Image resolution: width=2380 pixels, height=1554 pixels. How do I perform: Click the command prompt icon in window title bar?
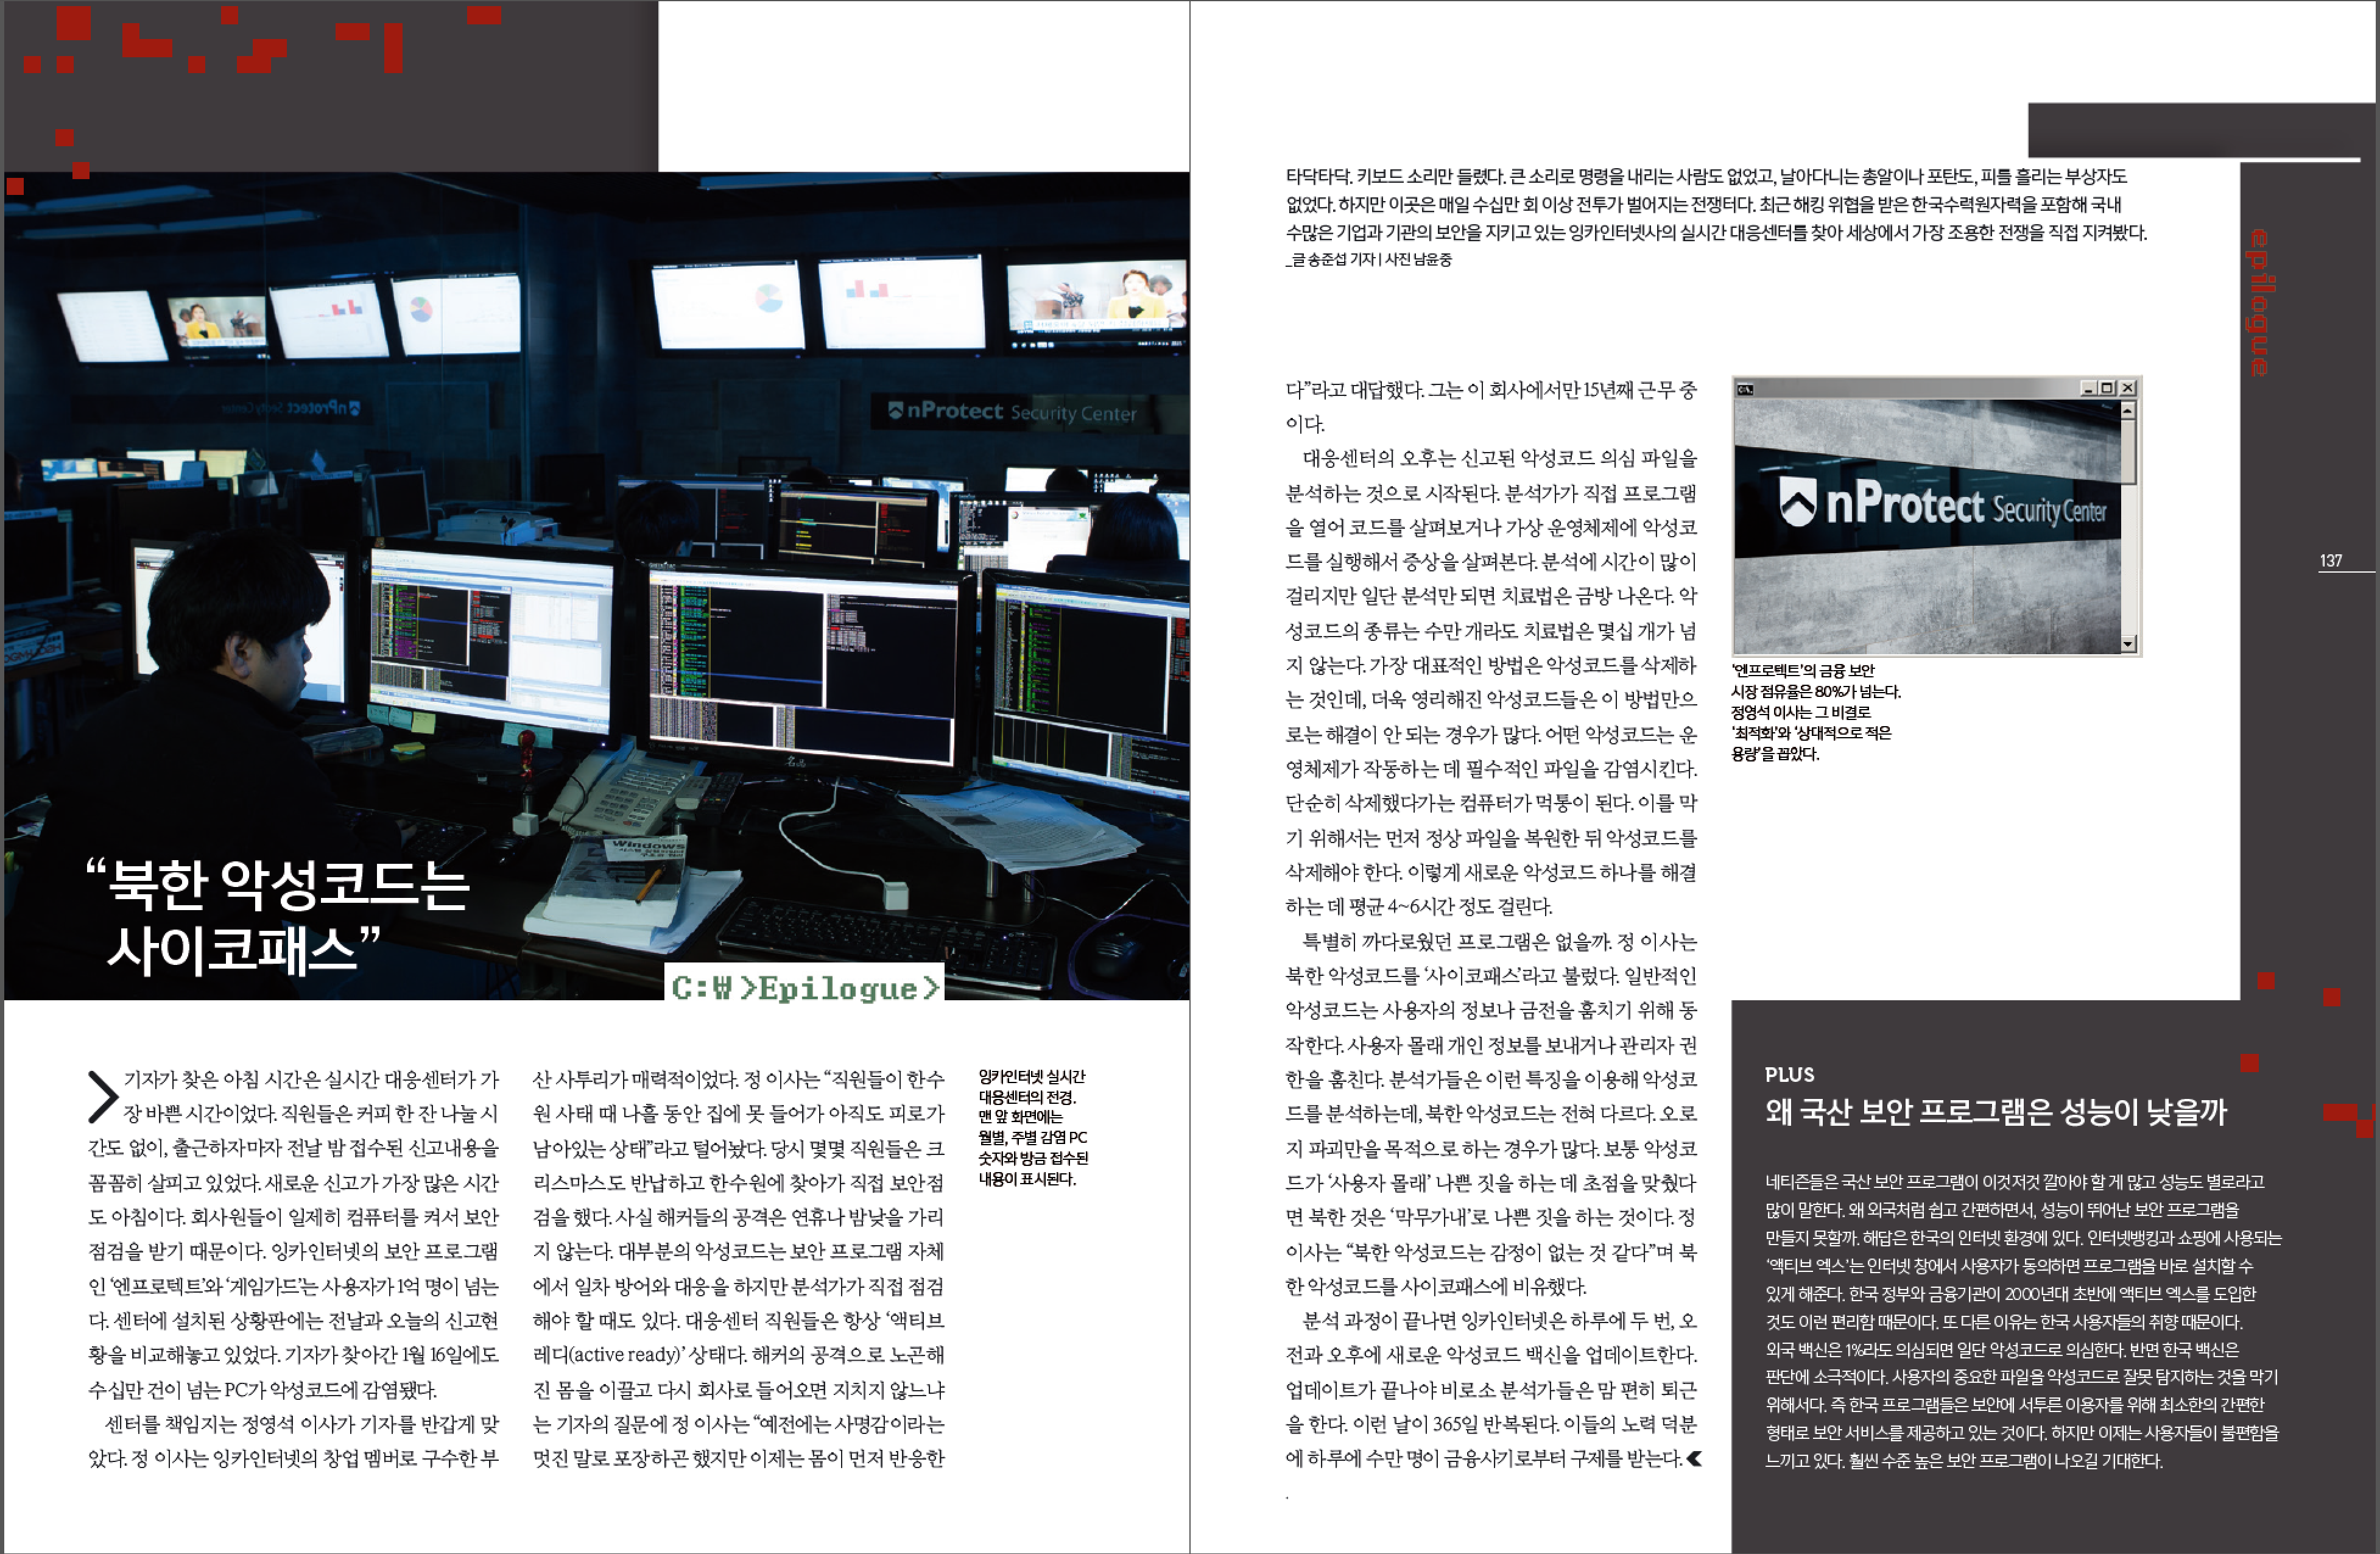[1745, 389]
